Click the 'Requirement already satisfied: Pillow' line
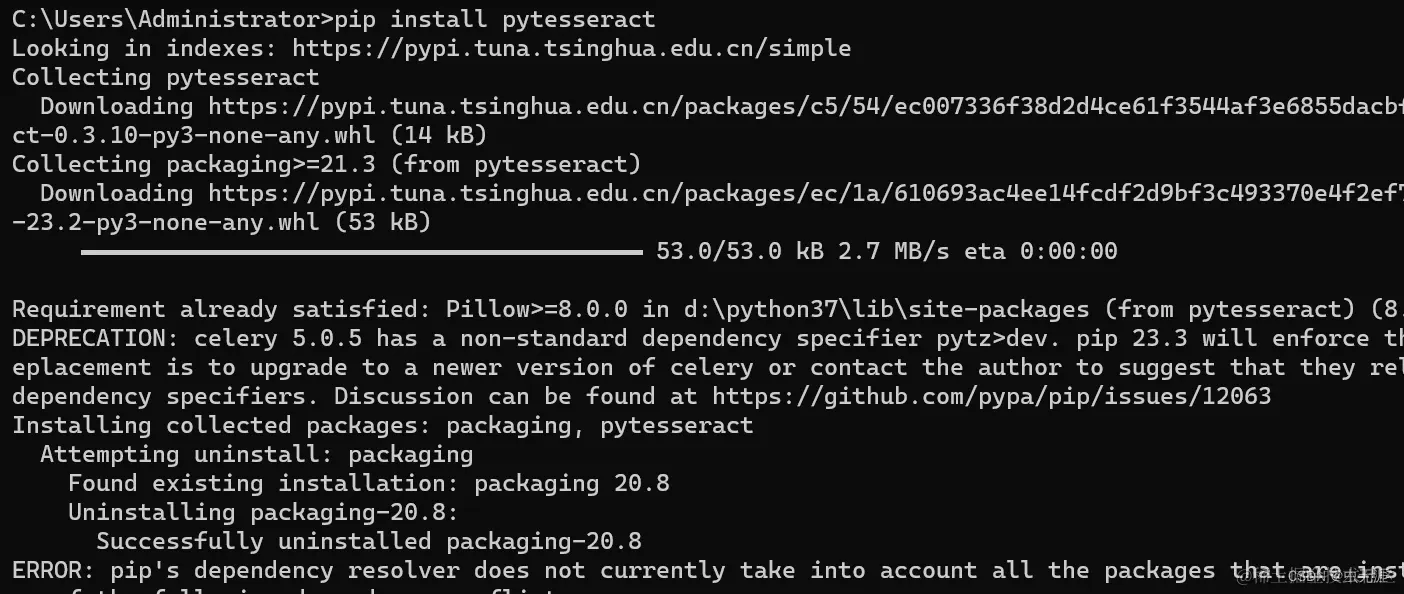1404x594 pixels. [708, 309]
